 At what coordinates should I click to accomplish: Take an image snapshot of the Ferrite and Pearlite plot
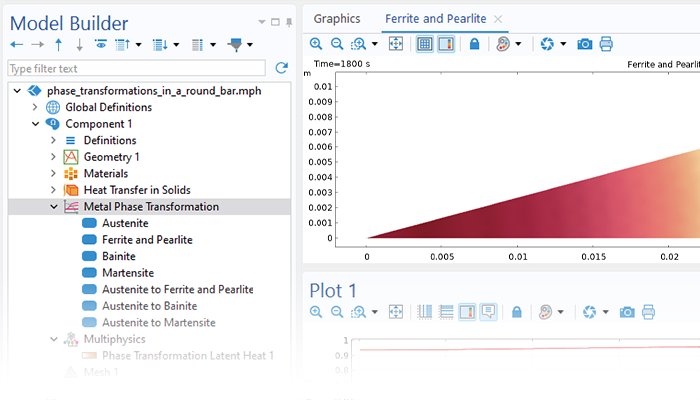coord(584,44)
